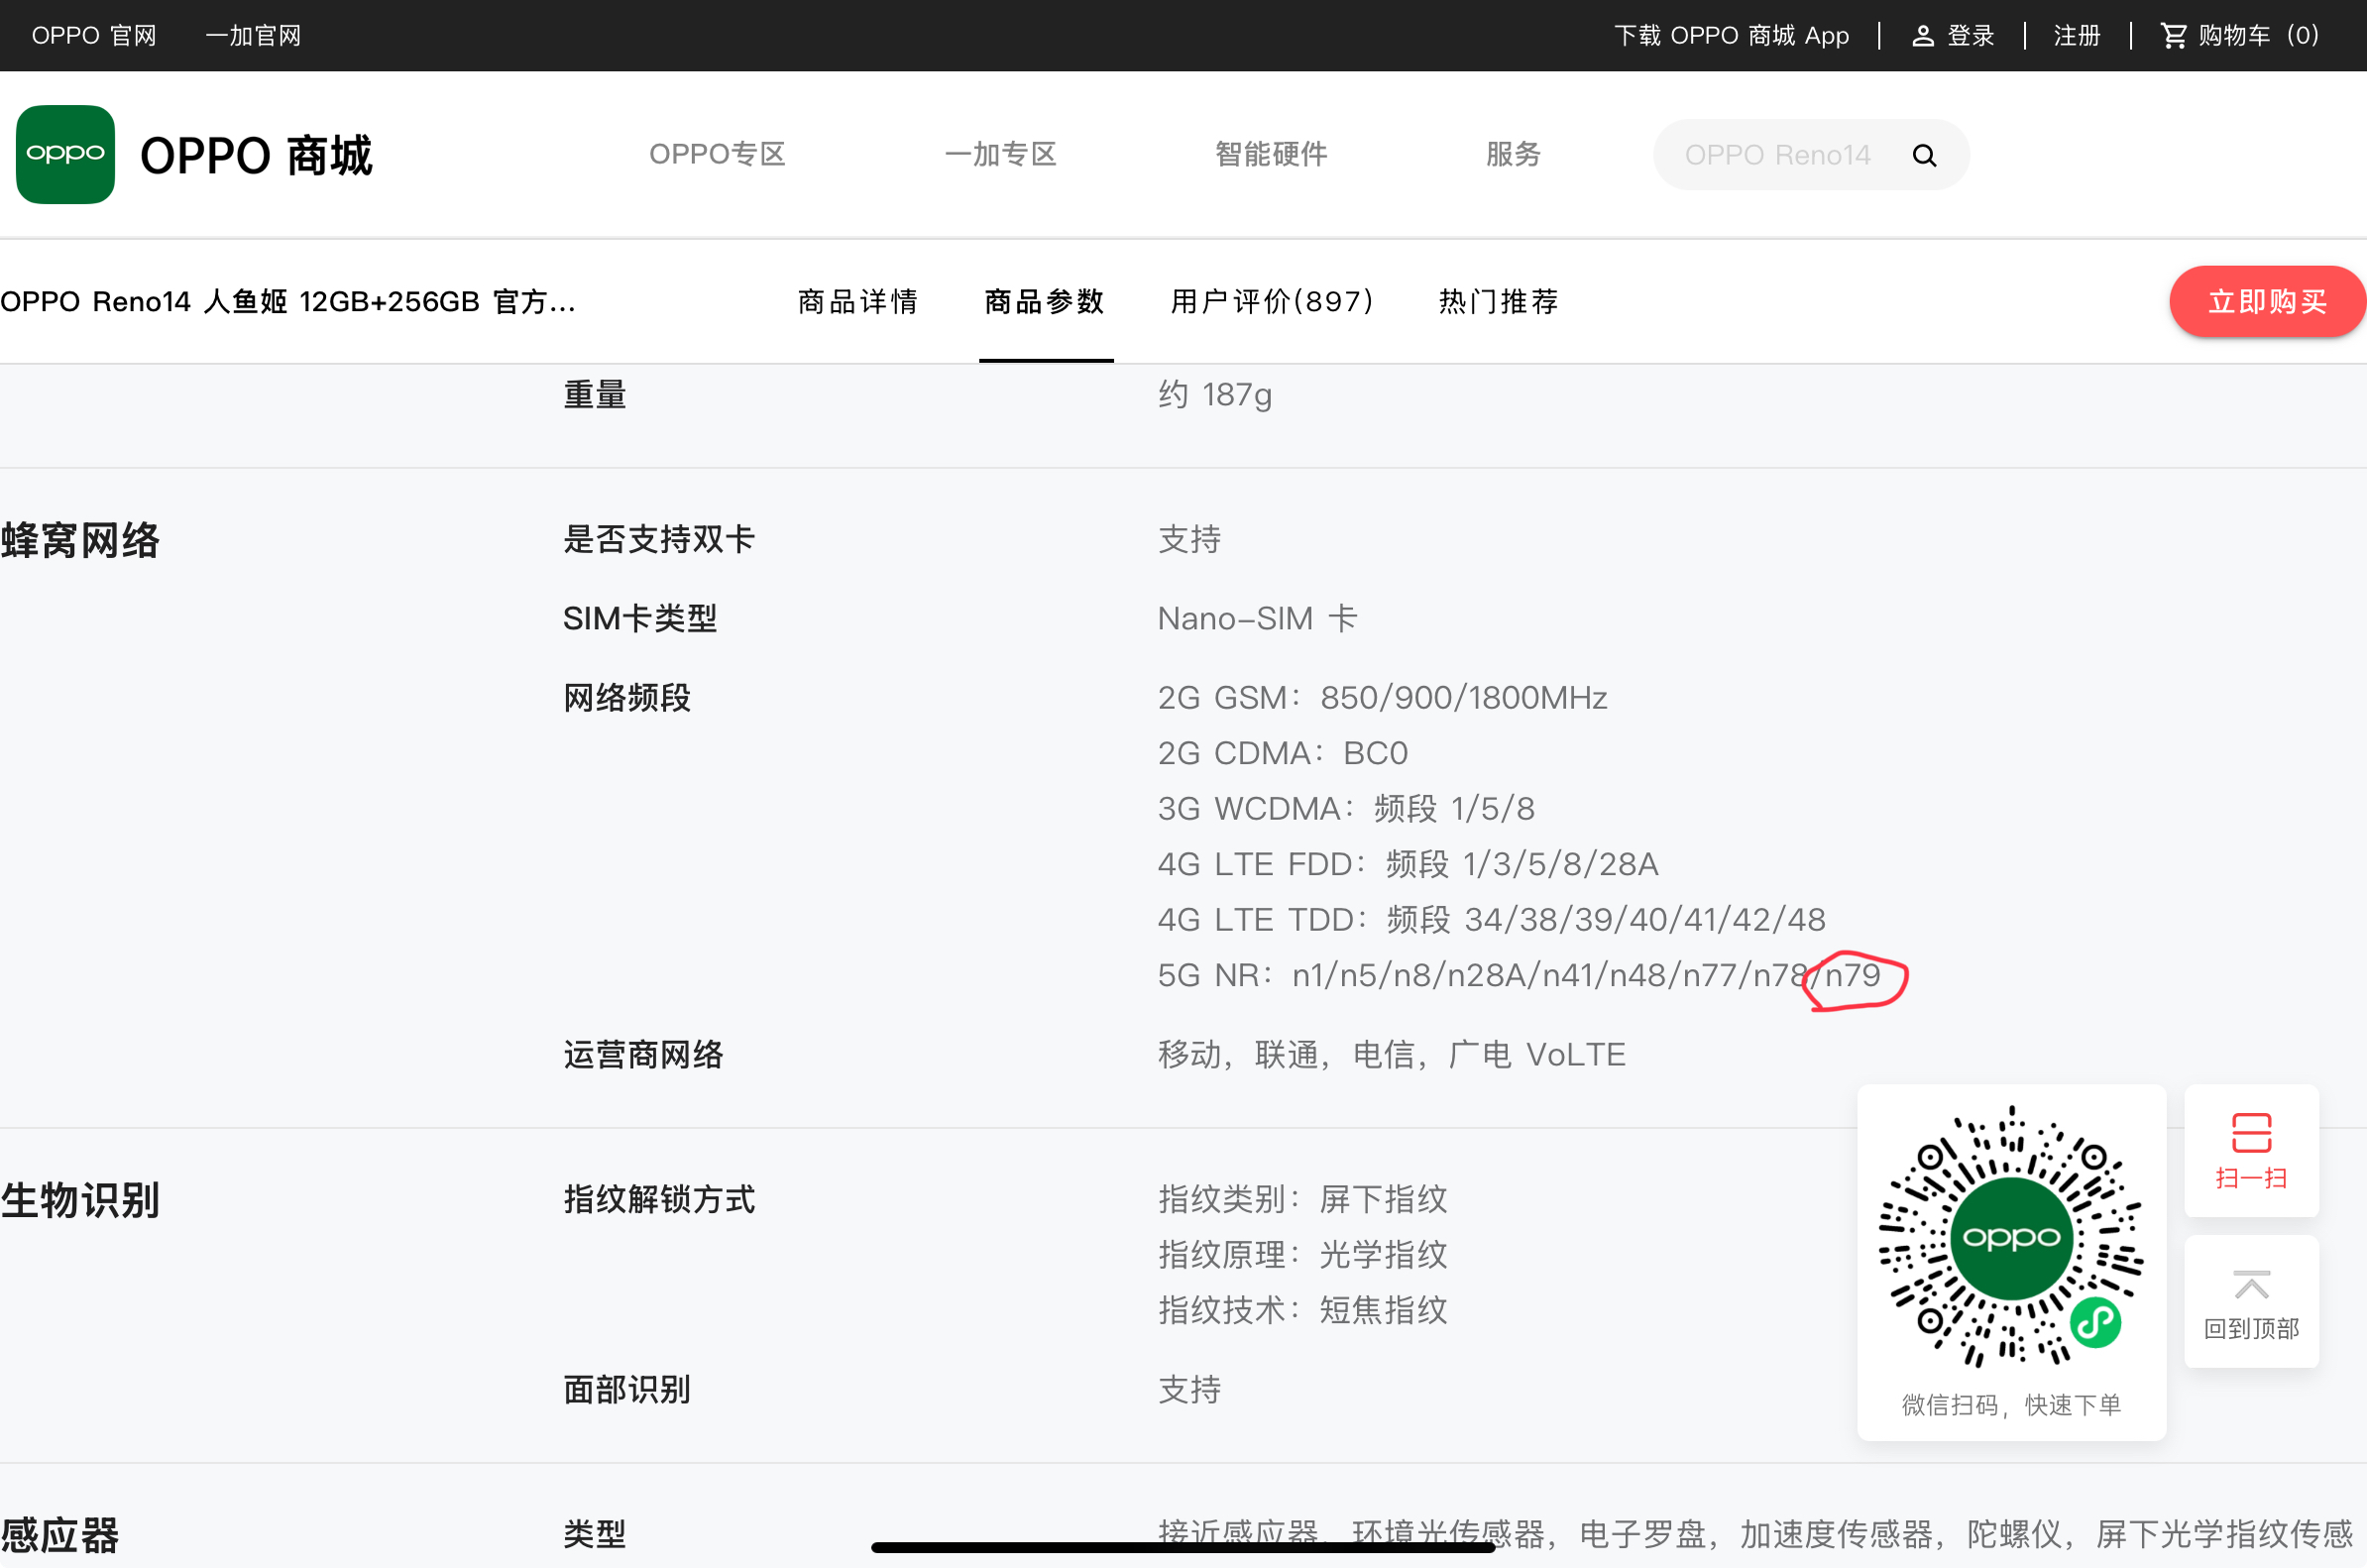2367x1568 pixels.
Task: Click the 是否支持双卡 label
Action: [x=659, y=540]
